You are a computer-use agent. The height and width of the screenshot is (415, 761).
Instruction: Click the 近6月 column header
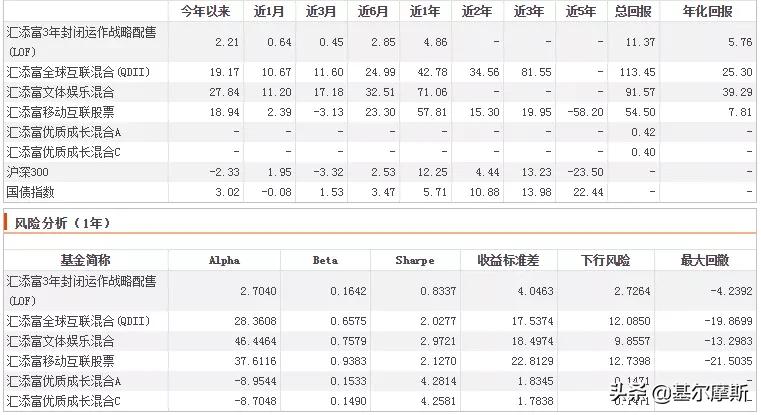pyautogui.click(x=373, y=11)
